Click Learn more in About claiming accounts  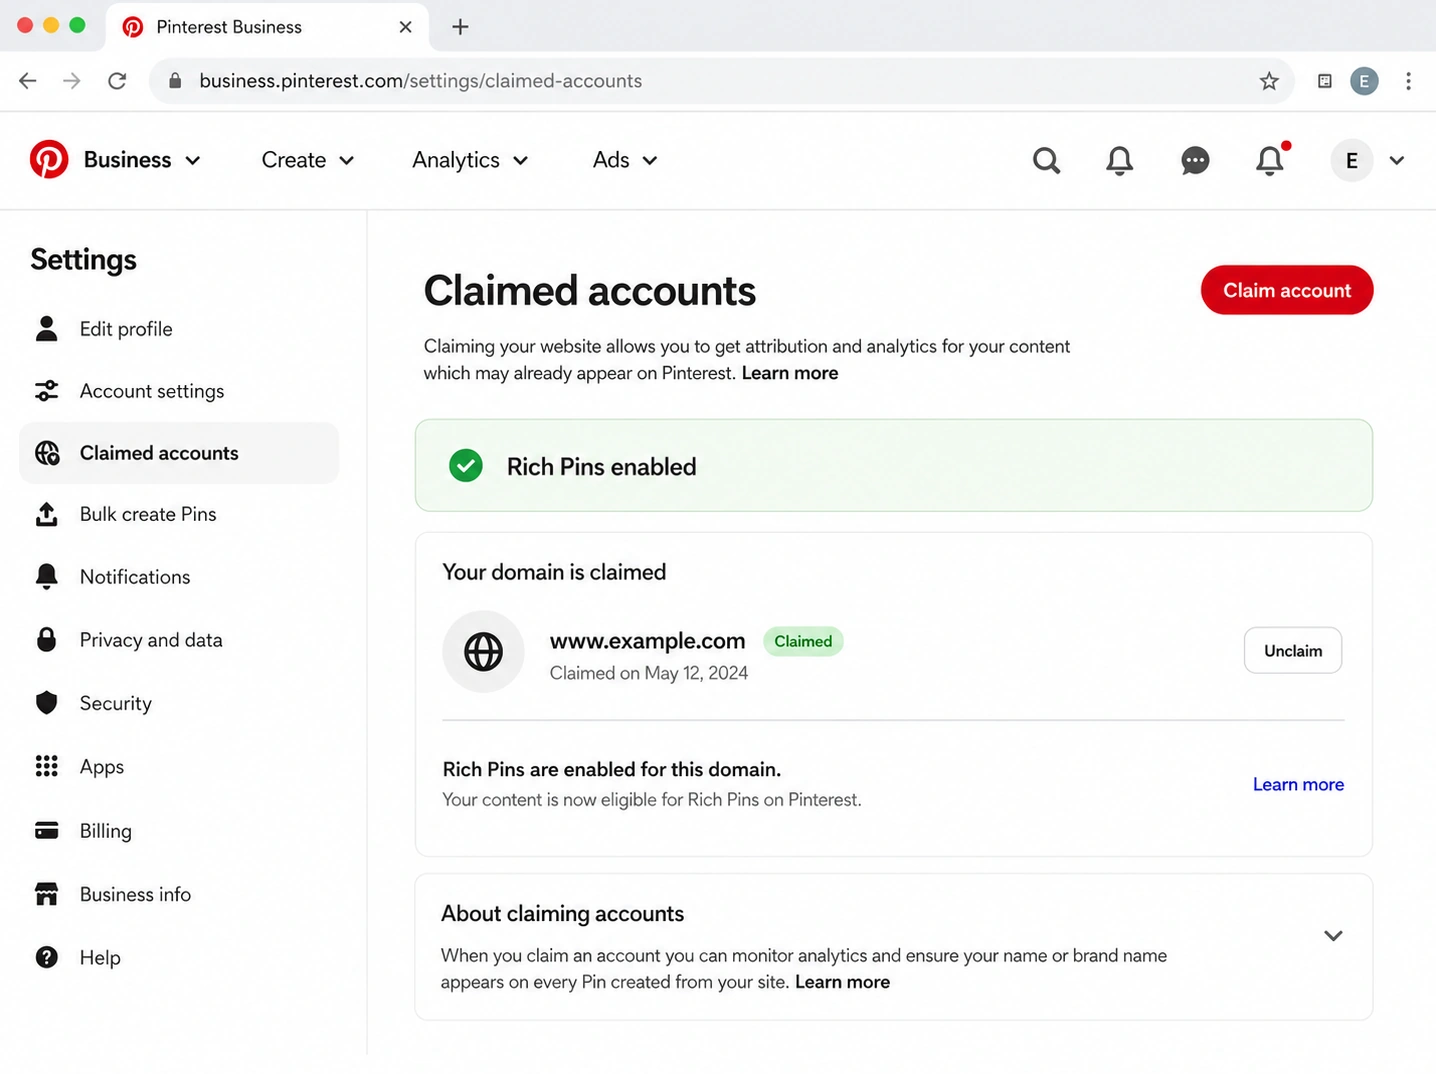point(842,982)
